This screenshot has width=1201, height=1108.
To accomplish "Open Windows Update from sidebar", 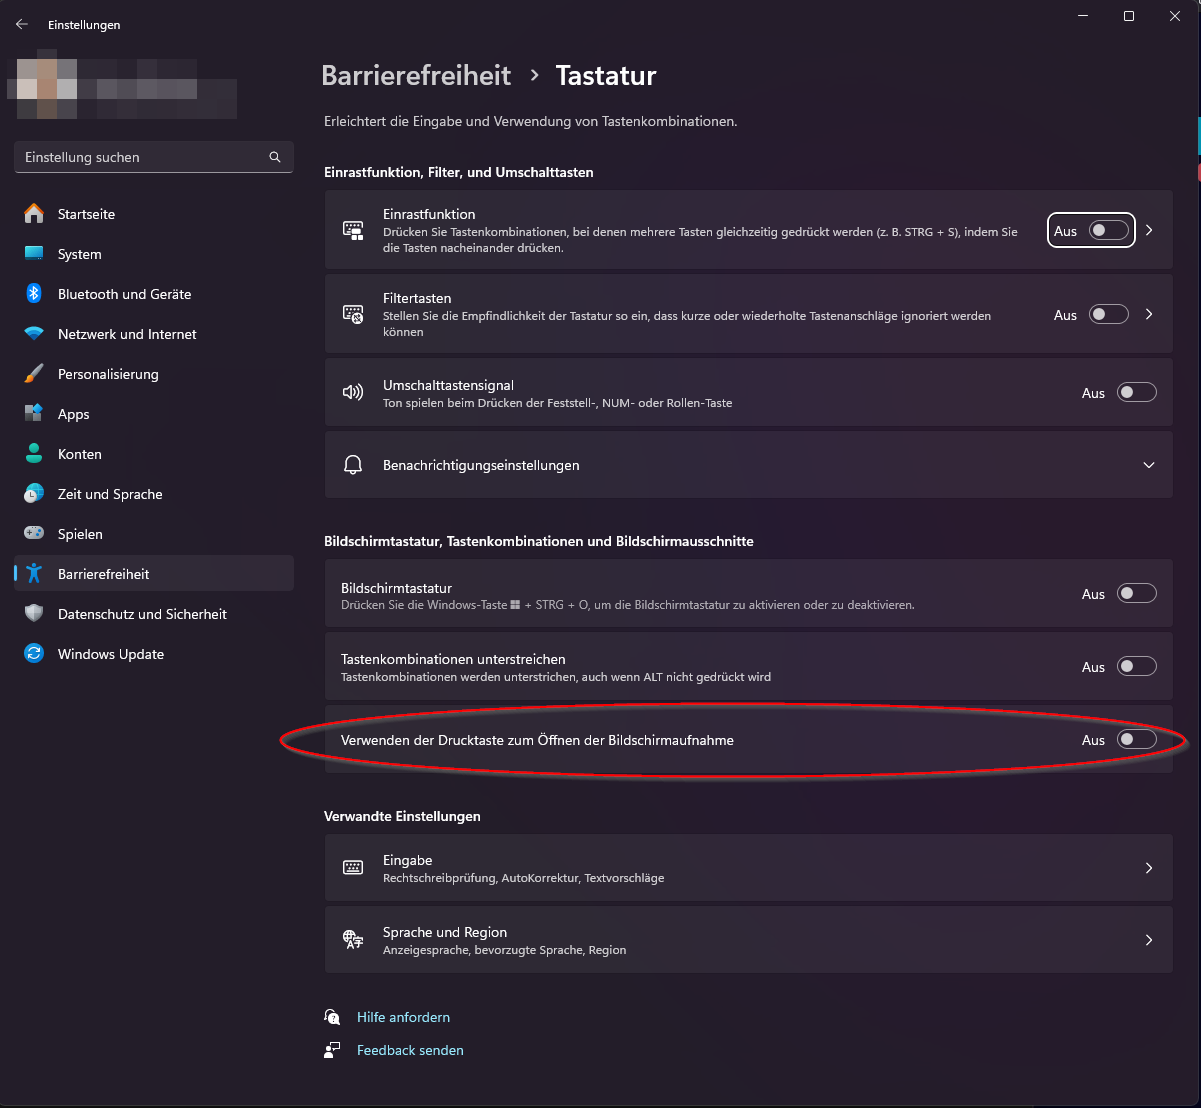I will [111, 653].
